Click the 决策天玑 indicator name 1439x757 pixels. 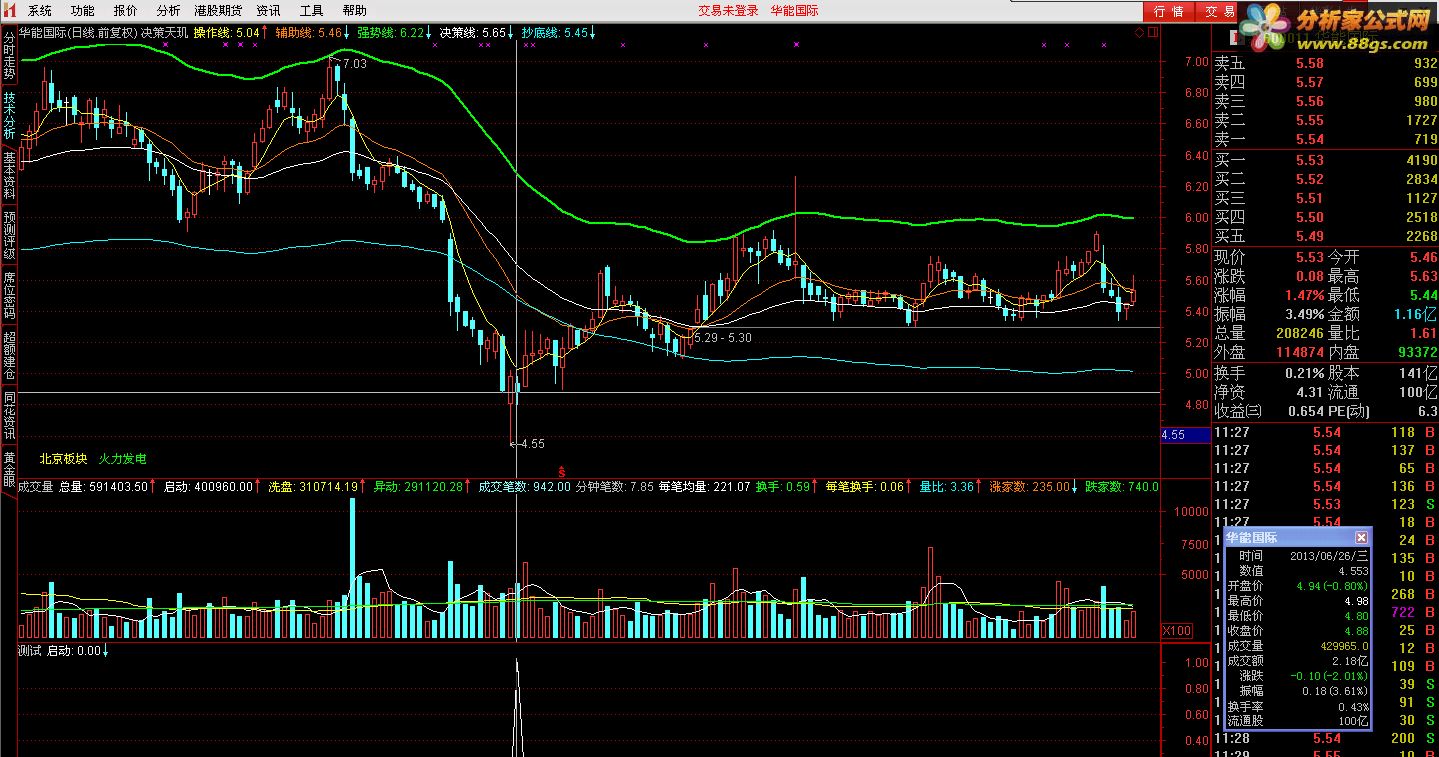[x=164, y=33]
